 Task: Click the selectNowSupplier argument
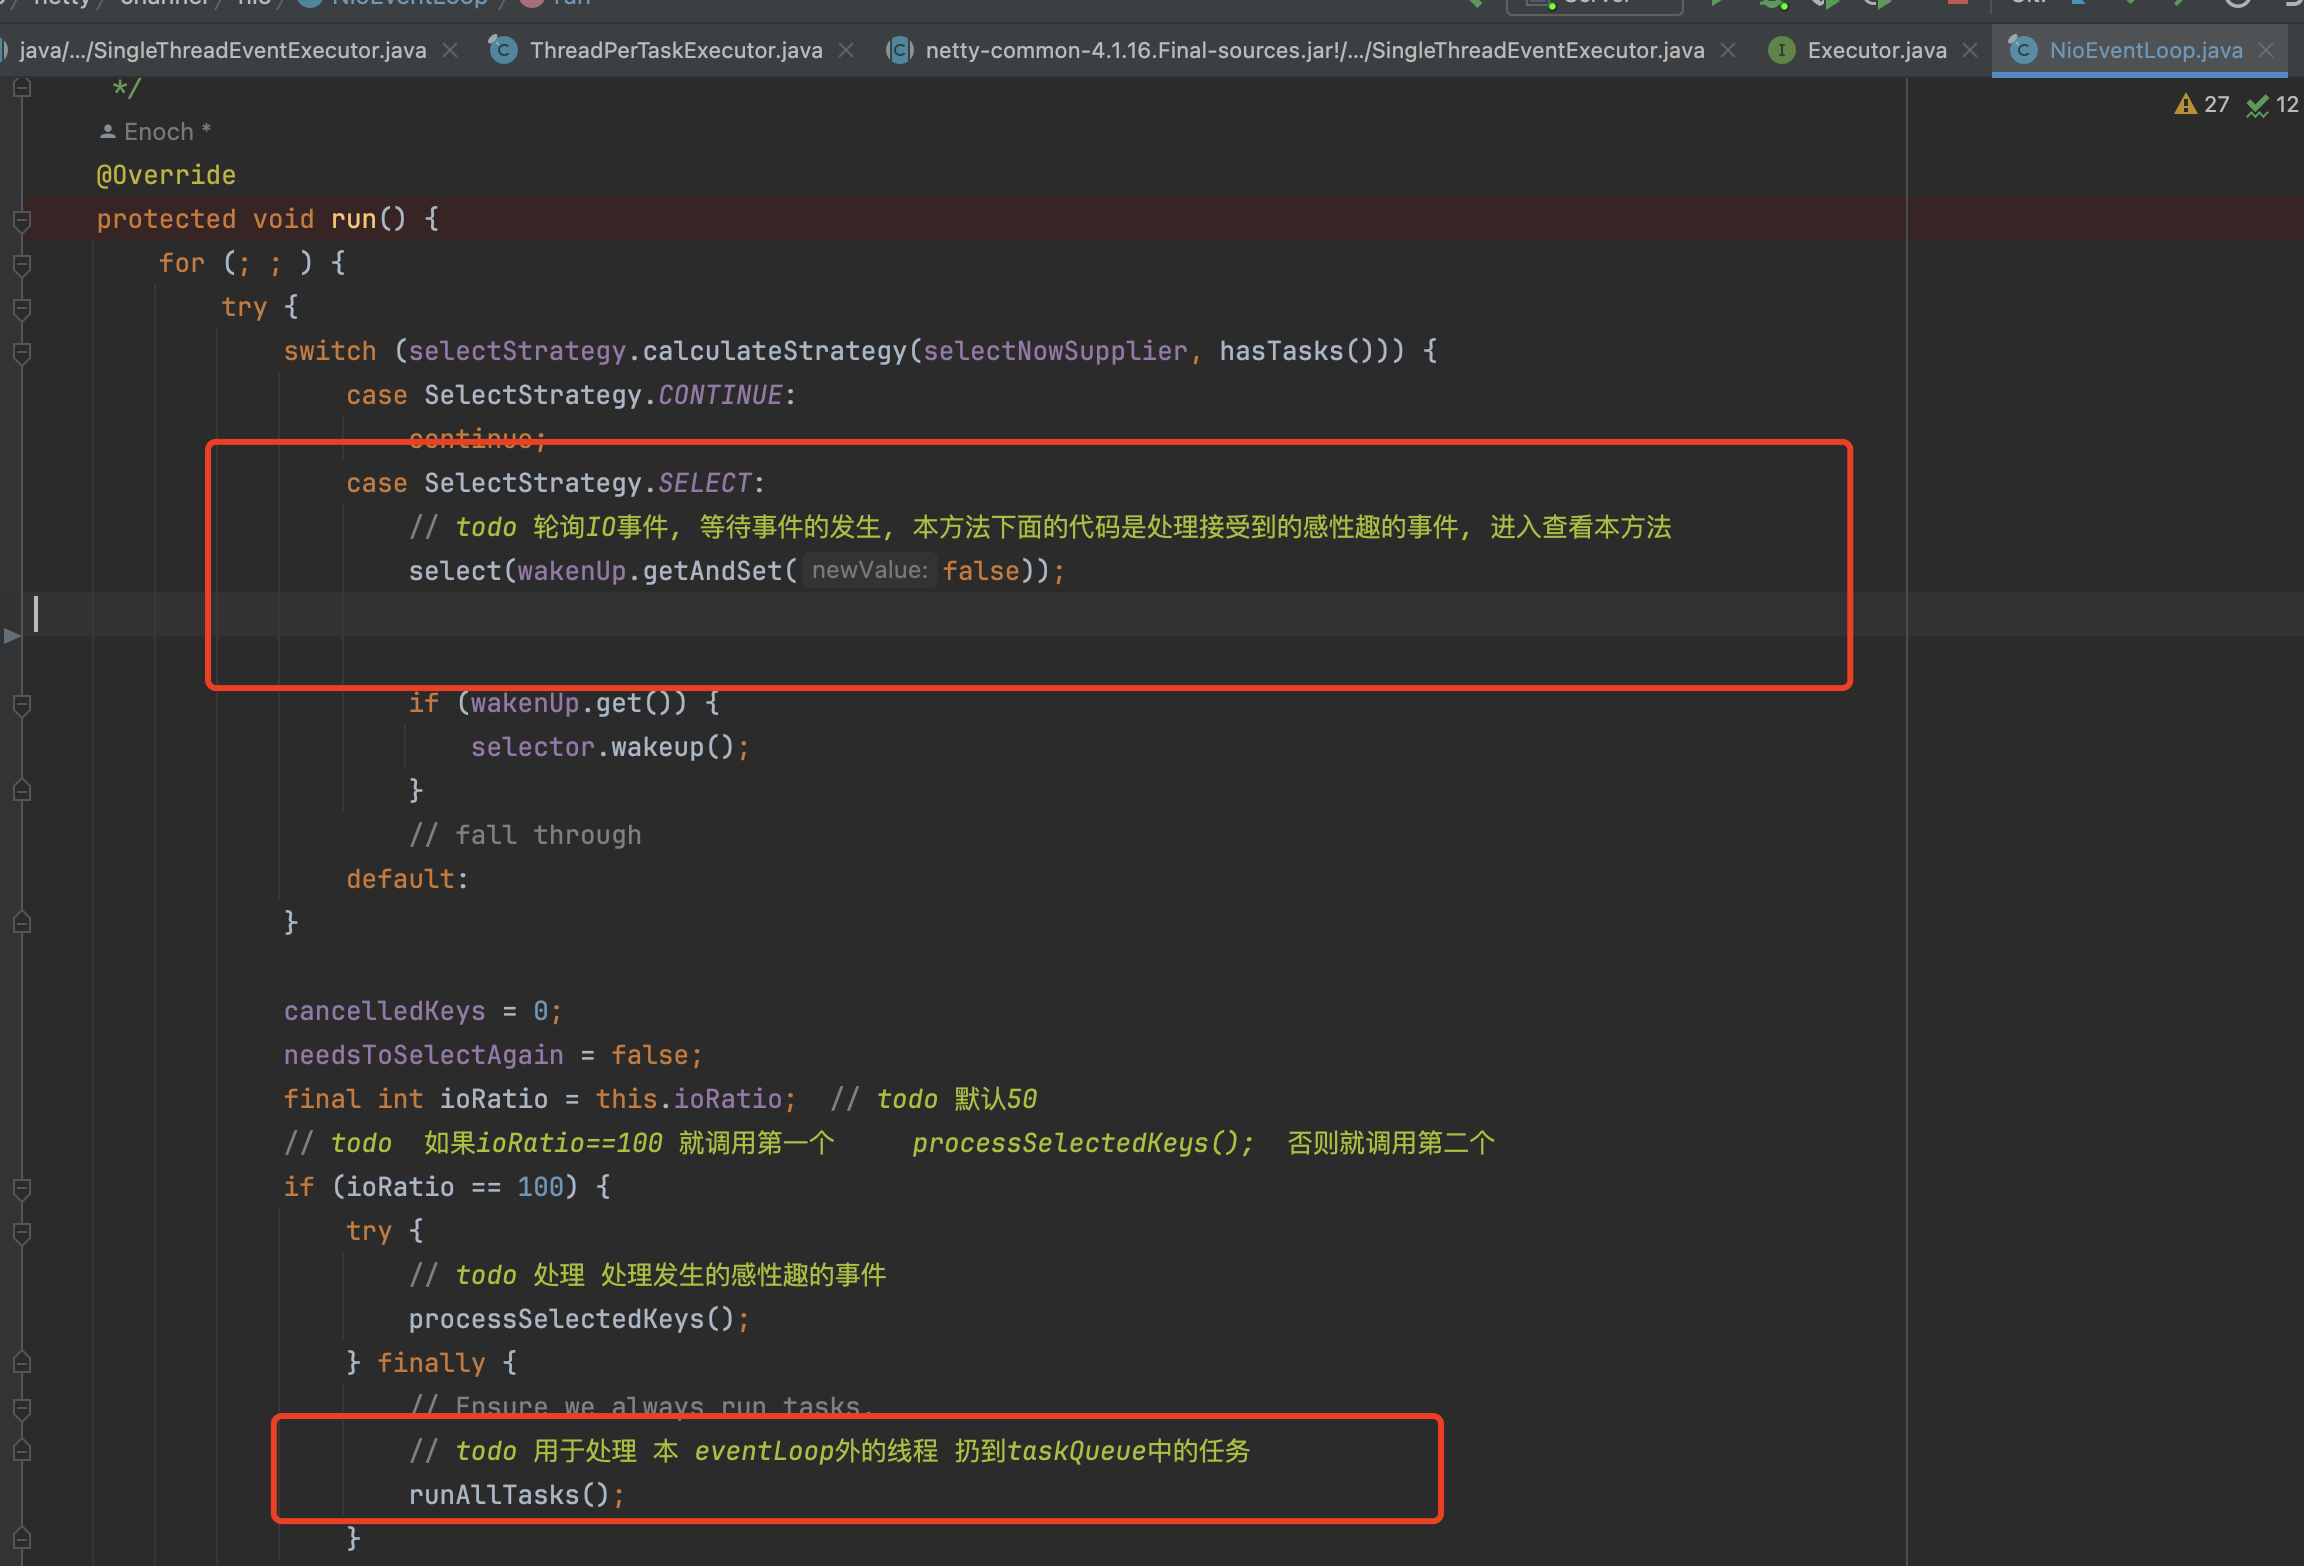(1055, 351)
